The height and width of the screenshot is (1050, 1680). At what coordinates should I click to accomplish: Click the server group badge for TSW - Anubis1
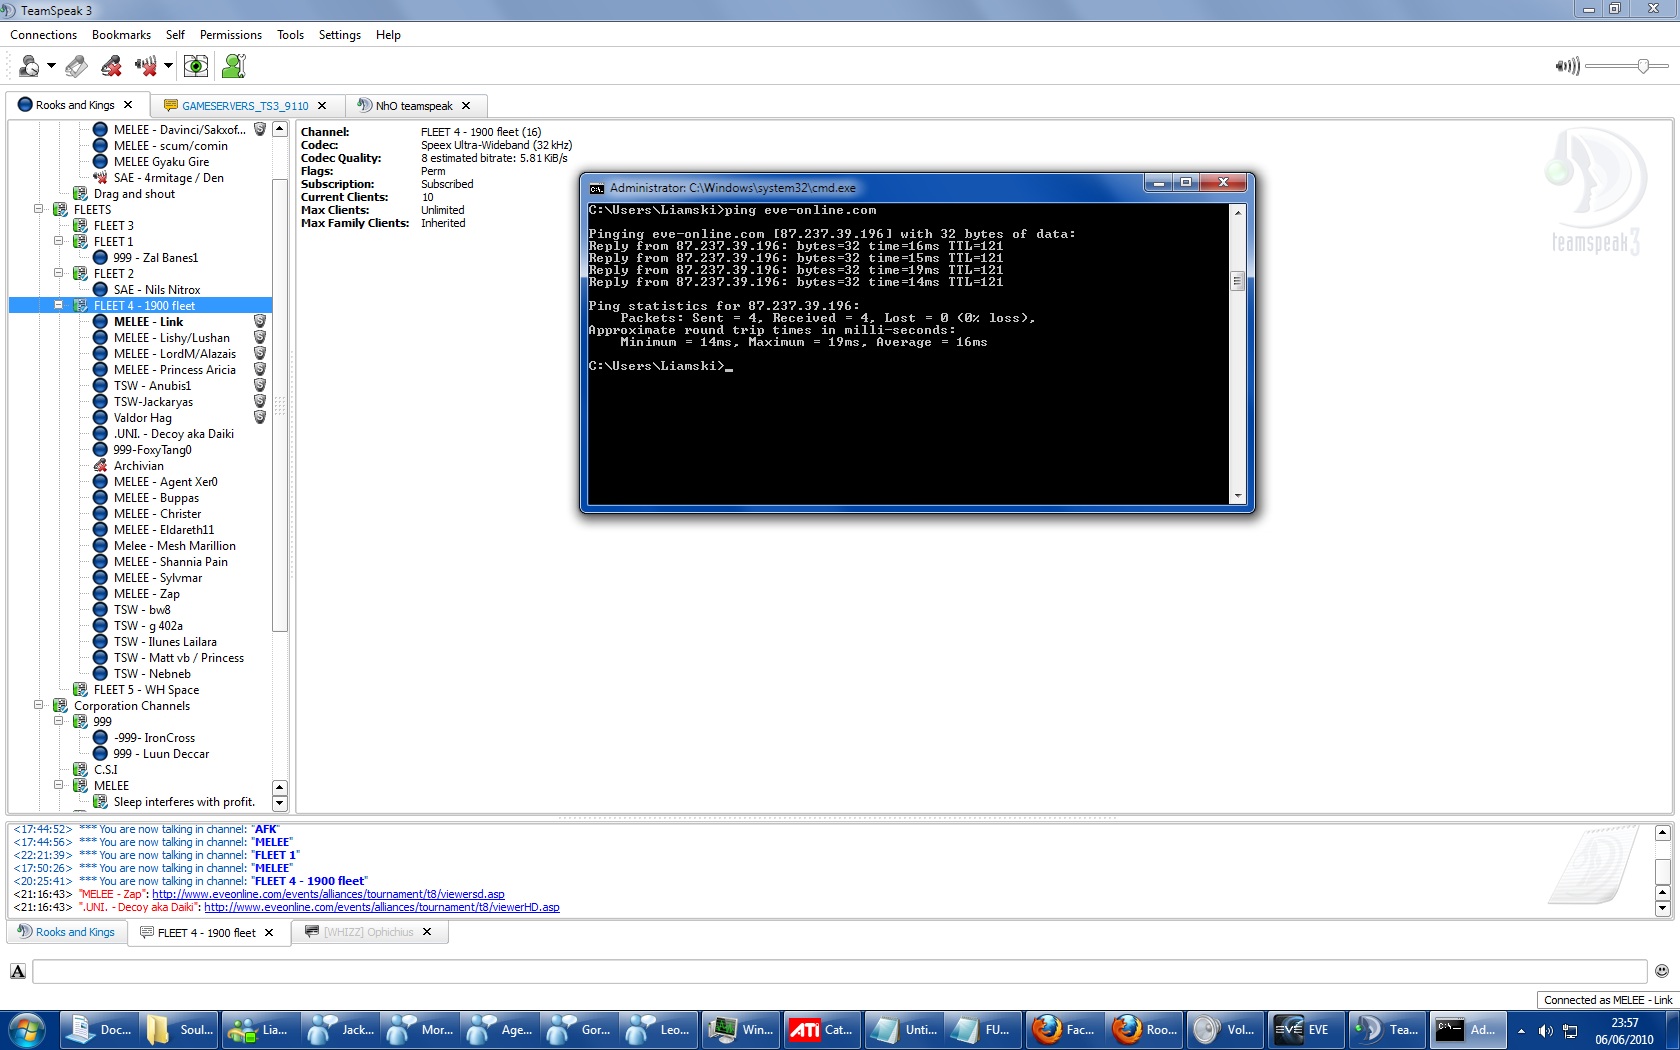tap(260, 386)
